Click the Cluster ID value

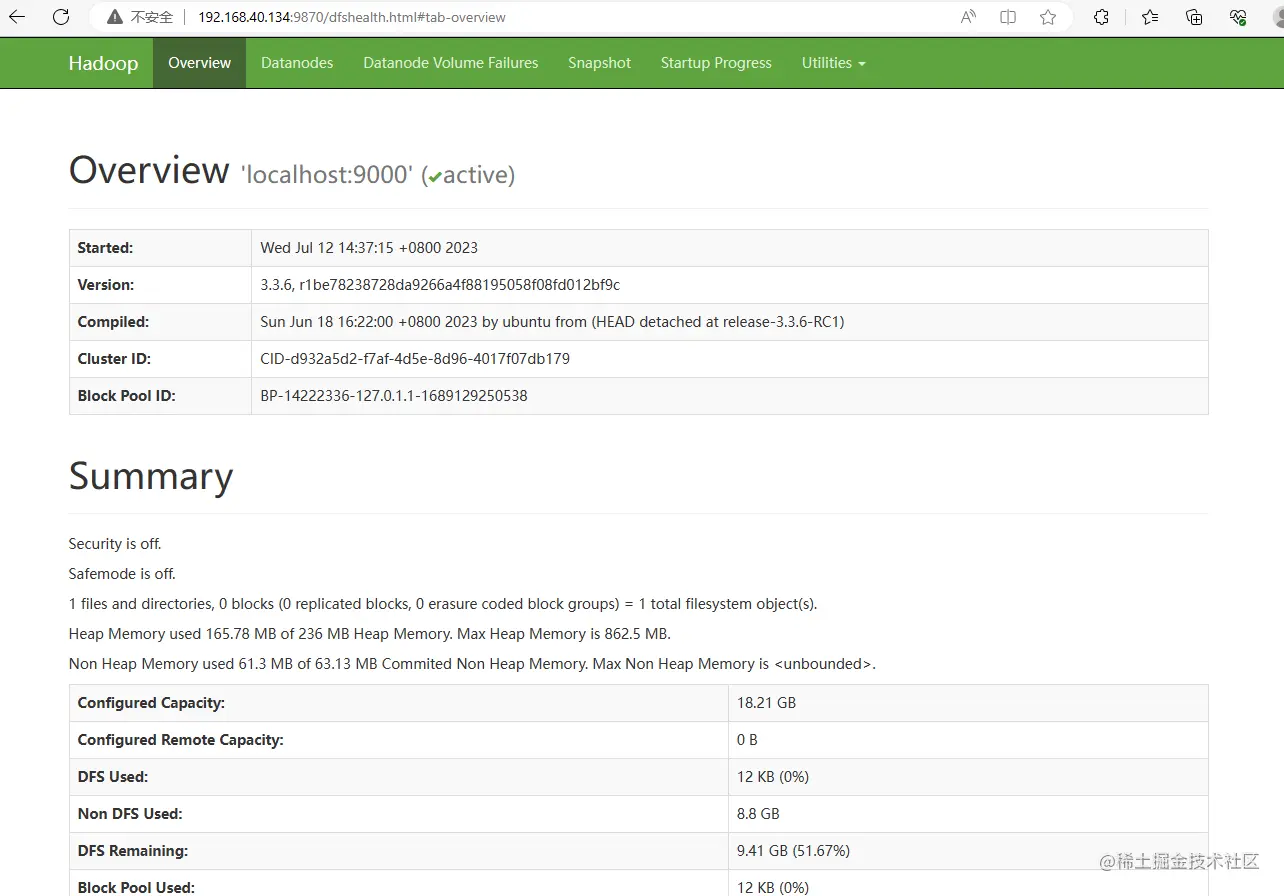tap(415, 359)
